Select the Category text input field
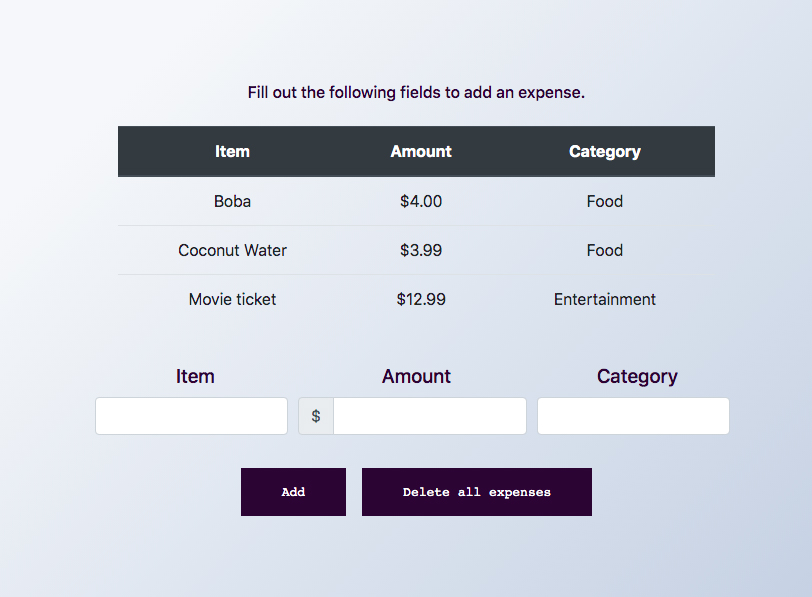Screen dimensions: 812x597 click(633, 416)
